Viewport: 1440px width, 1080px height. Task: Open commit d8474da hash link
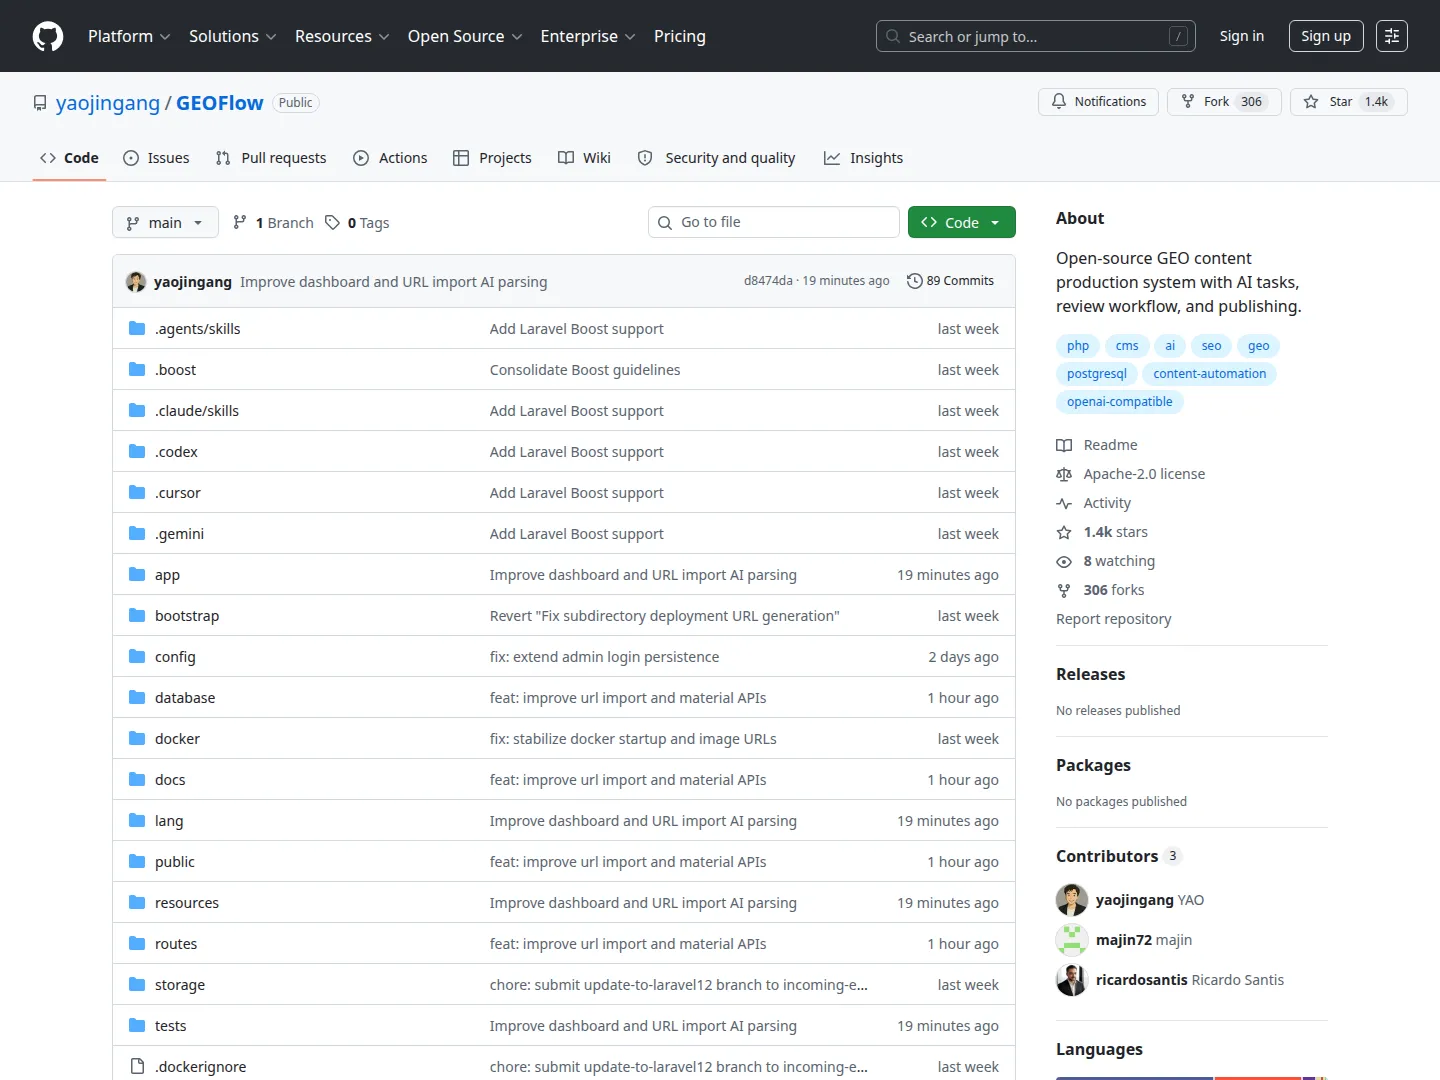[x=768, y=281]
